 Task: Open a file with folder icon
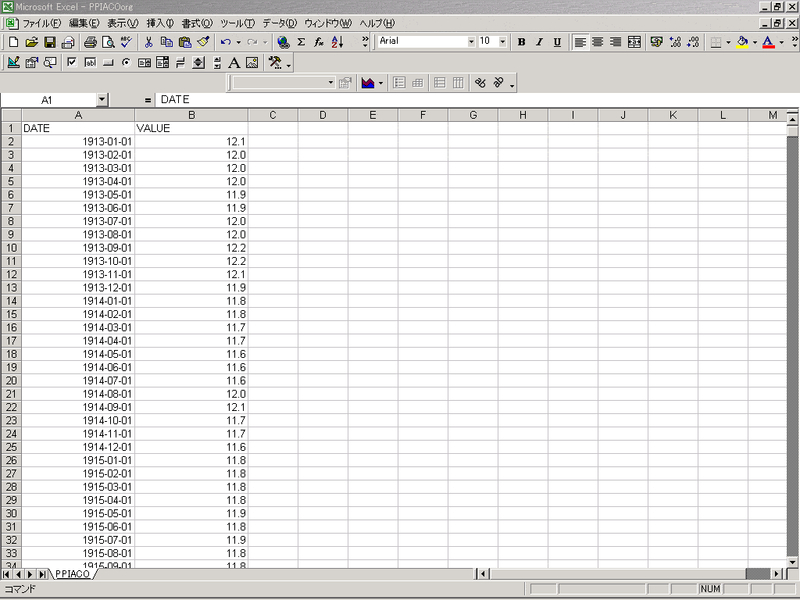[32, 42]
